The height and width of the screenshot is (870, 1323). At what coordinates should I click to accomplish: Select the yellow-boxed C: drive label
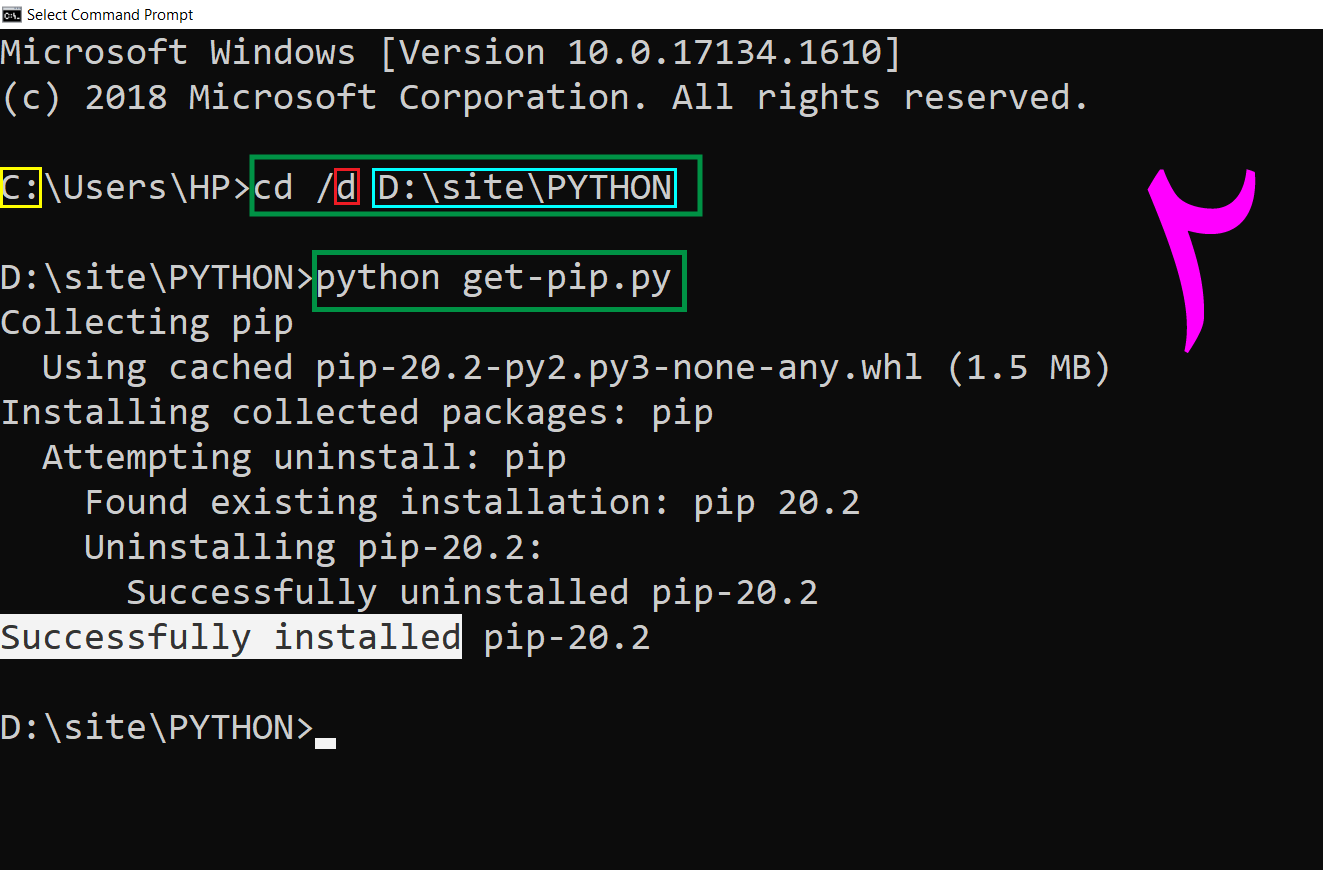pos(21,187)
